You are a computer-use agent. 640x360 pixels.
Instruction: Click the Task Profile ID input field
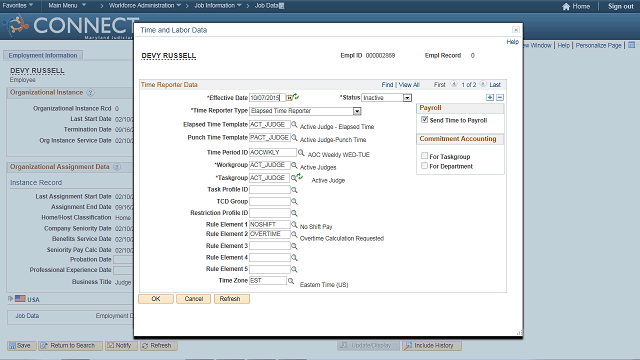click(269, 190)
